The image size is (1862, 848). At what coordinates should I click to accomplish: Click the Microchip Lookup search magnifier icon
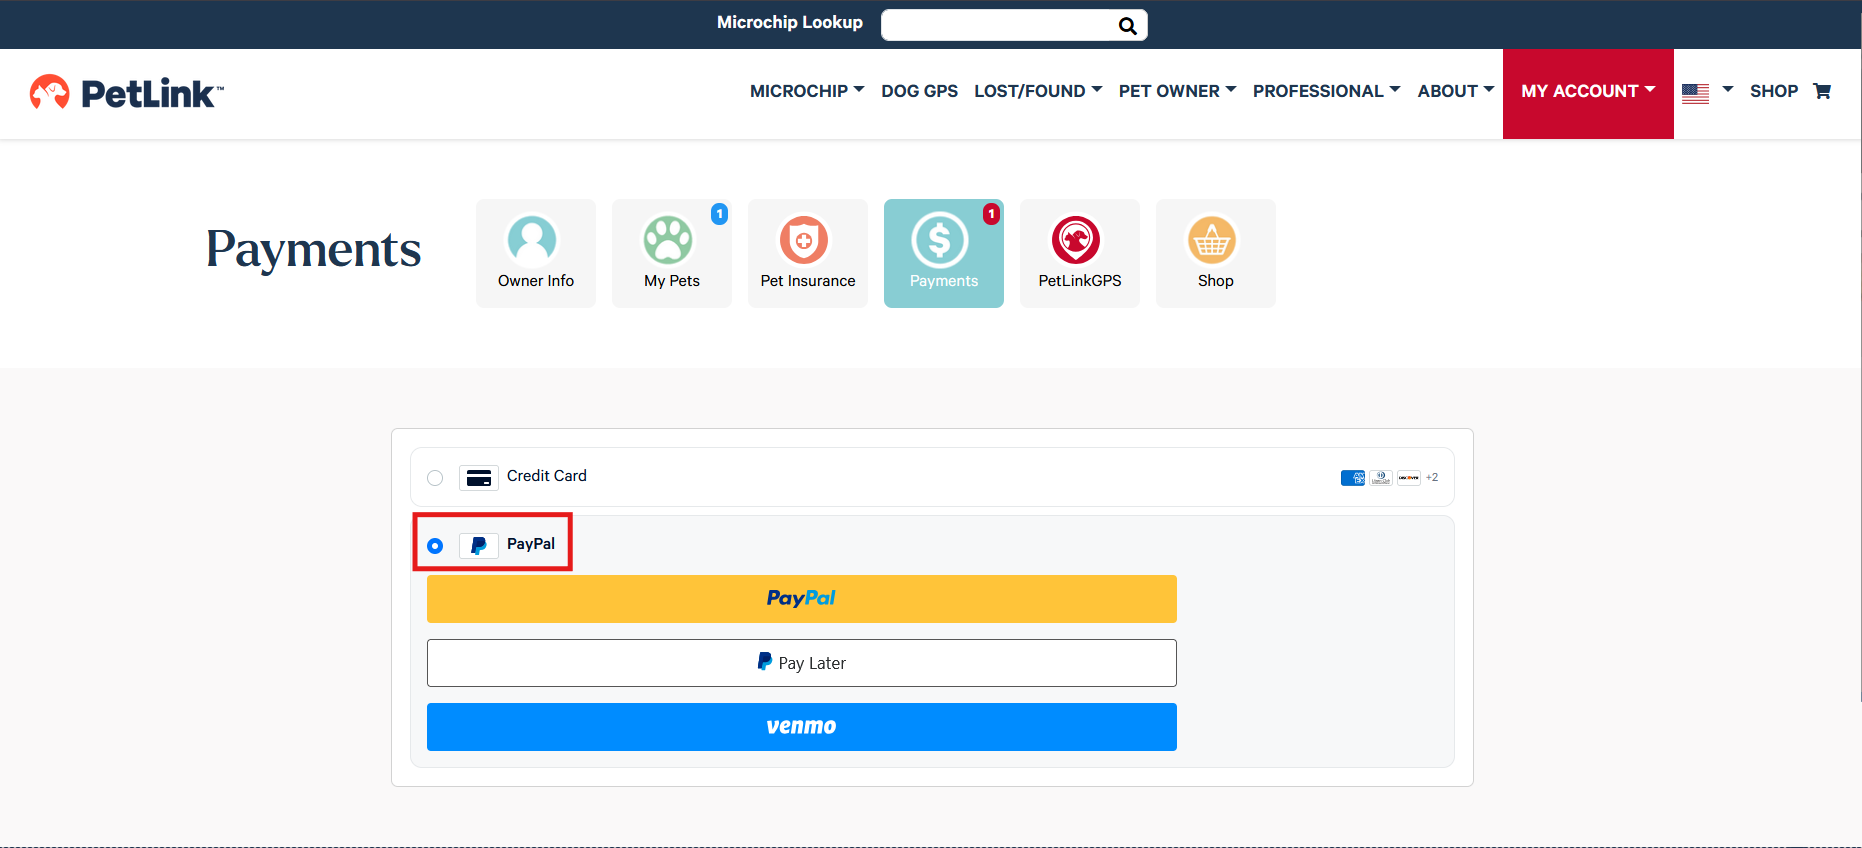click(1127, 26)
